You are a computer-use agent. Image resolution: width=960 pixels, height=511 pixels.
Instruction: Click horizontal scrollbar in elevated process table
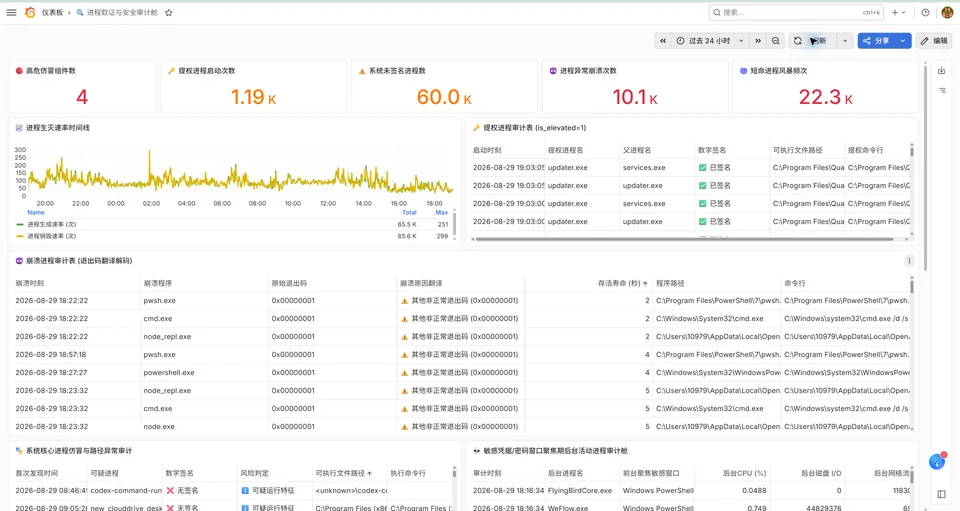point(684,239)
